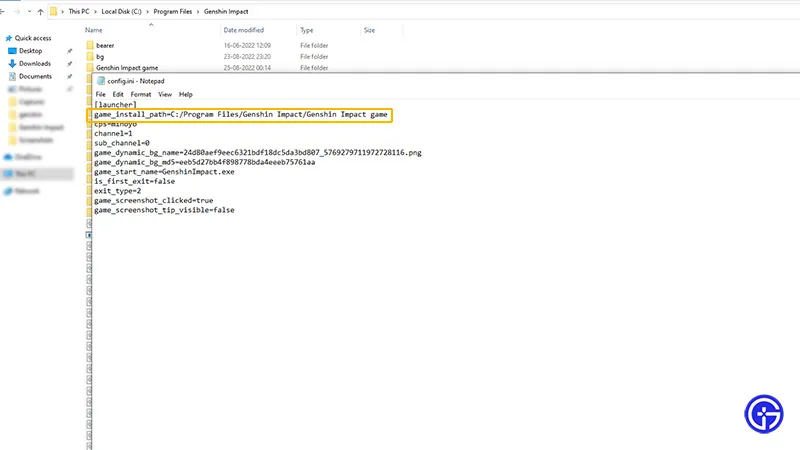Click the game_dynamic_bg_md5 line
This screenshot has height=450, width=800.
(205, 162)
